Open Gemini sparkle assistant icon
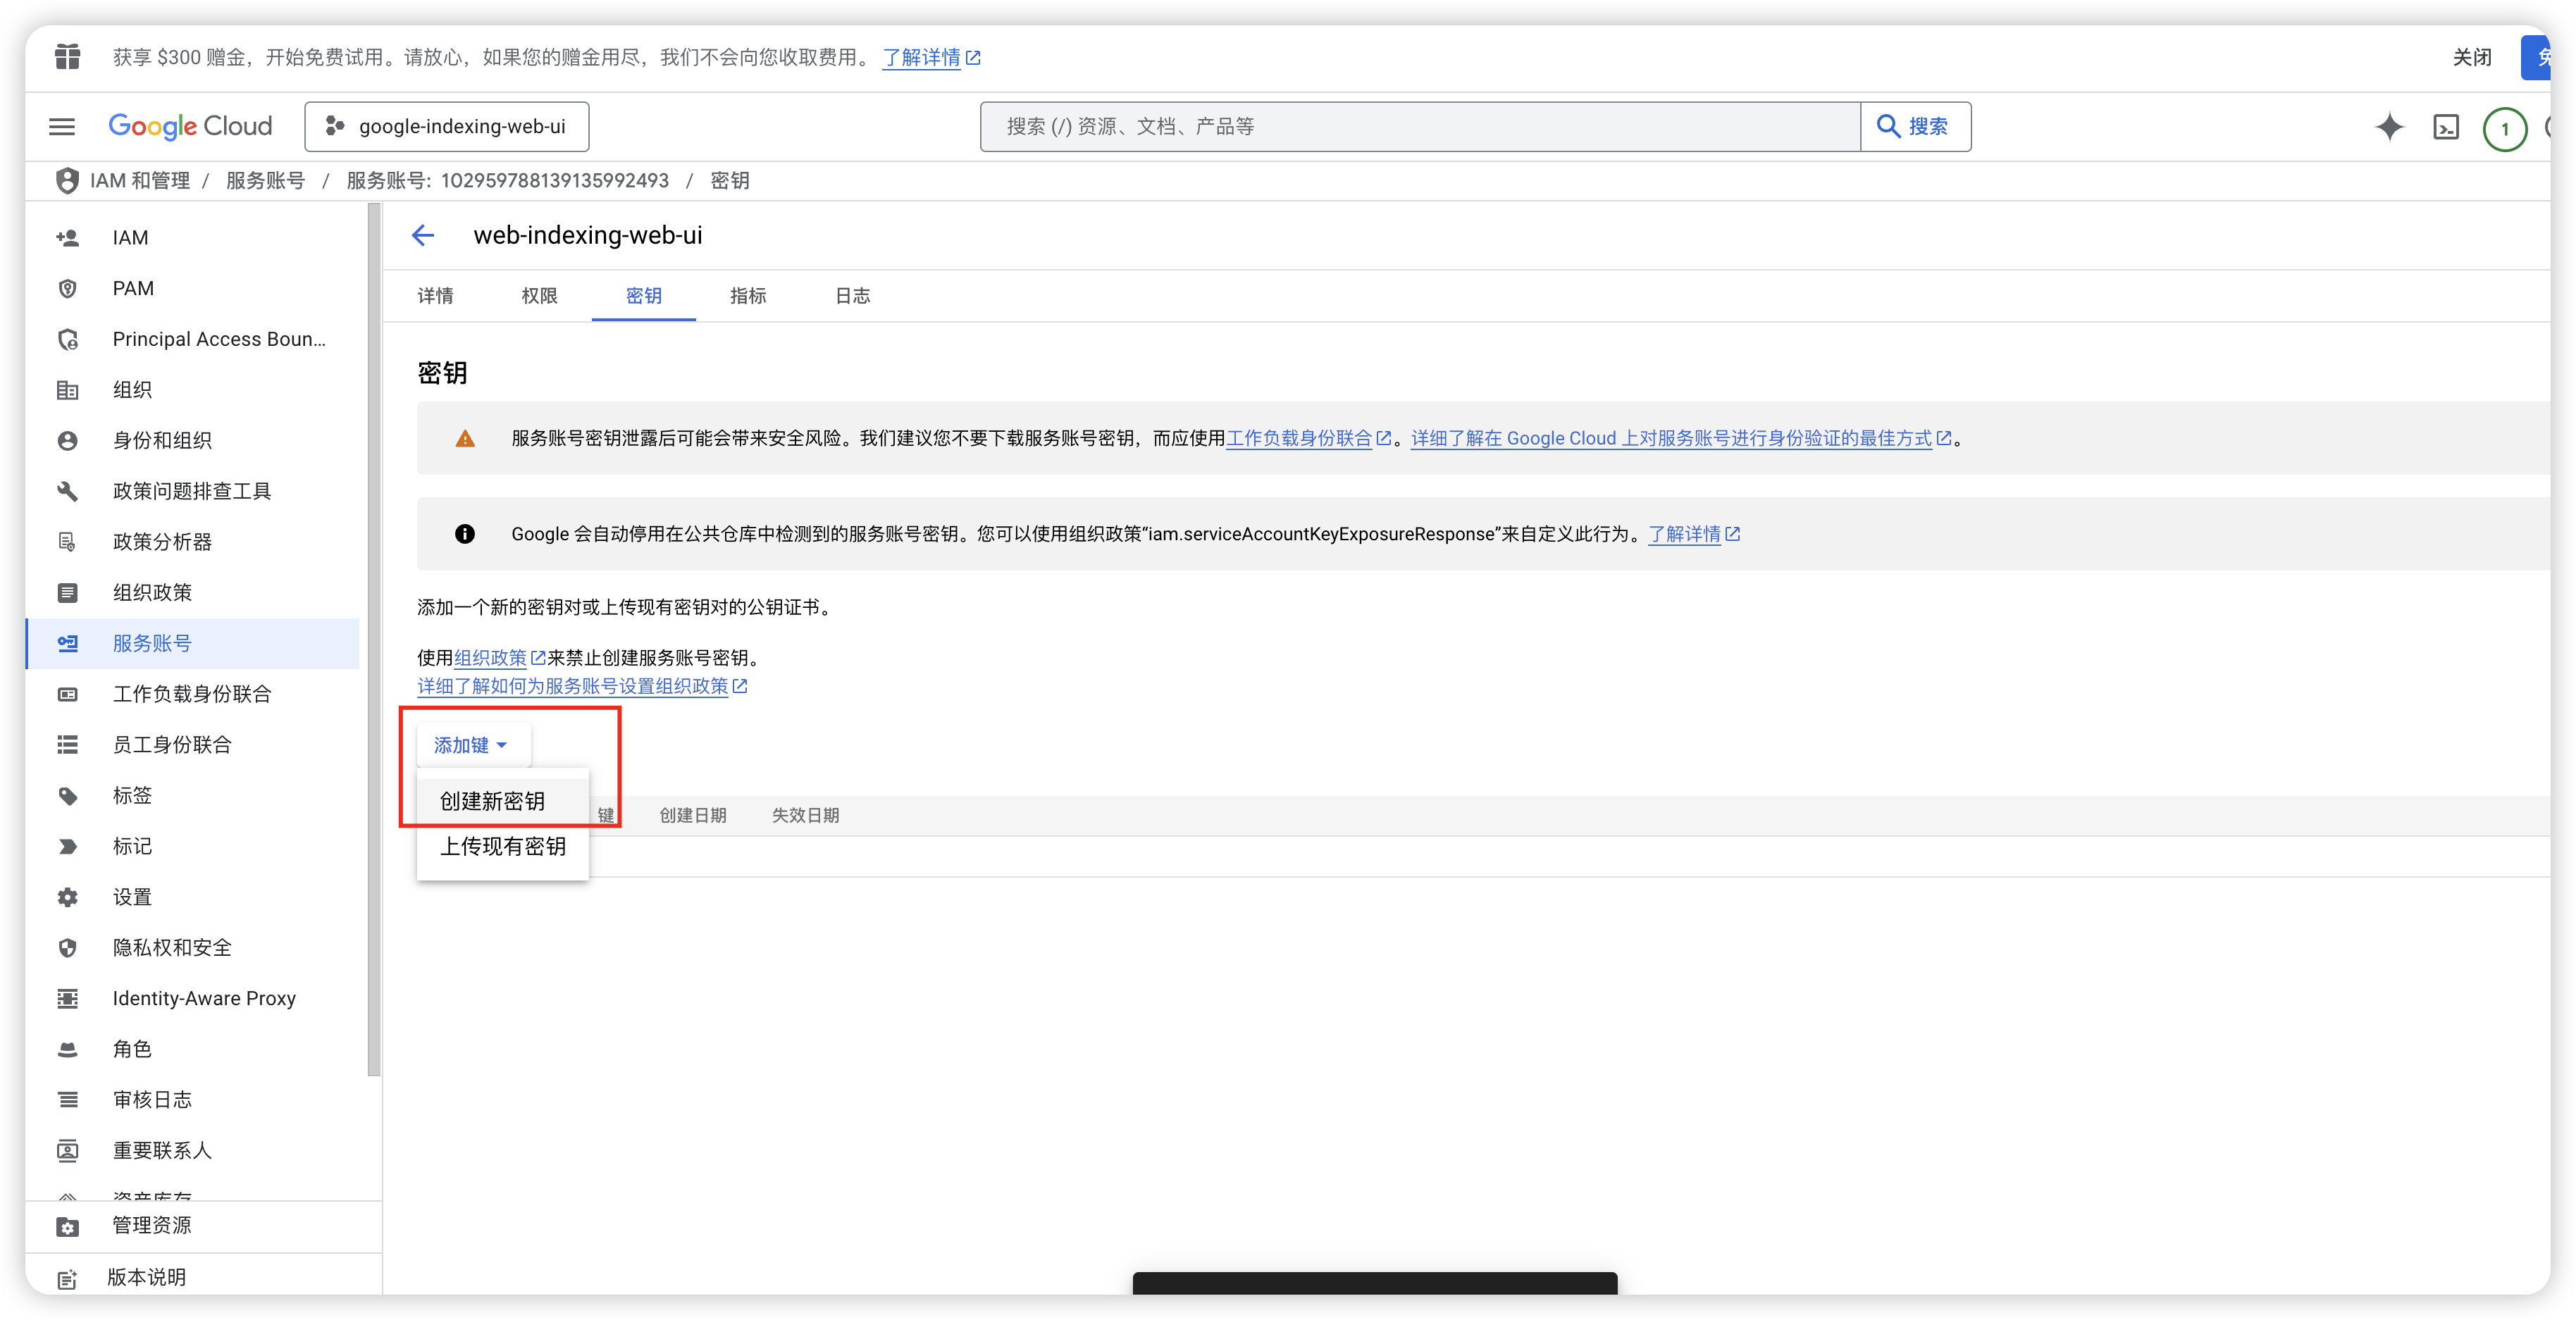Screen dimensions: 2576x1320 point(2388,127)
